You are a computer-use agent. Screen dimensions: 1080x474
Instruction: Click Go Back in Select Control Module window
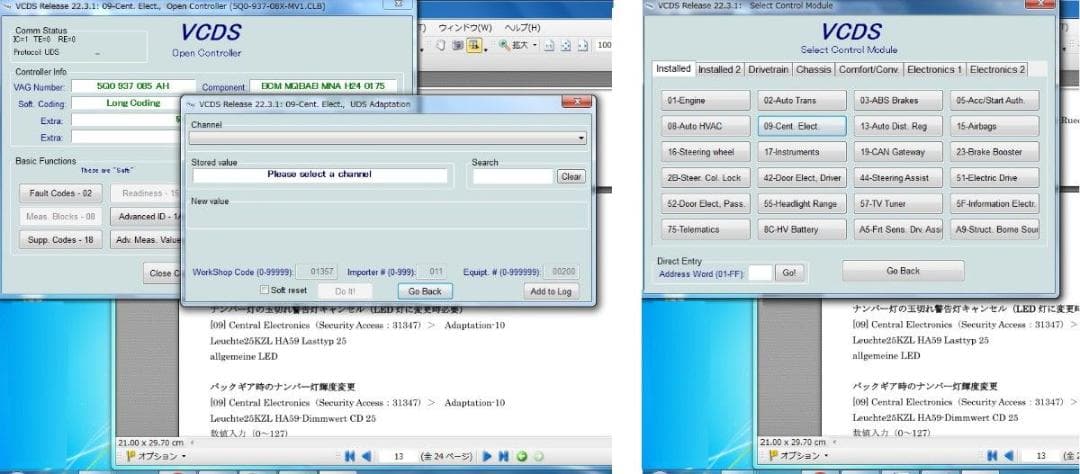point(903,271)
